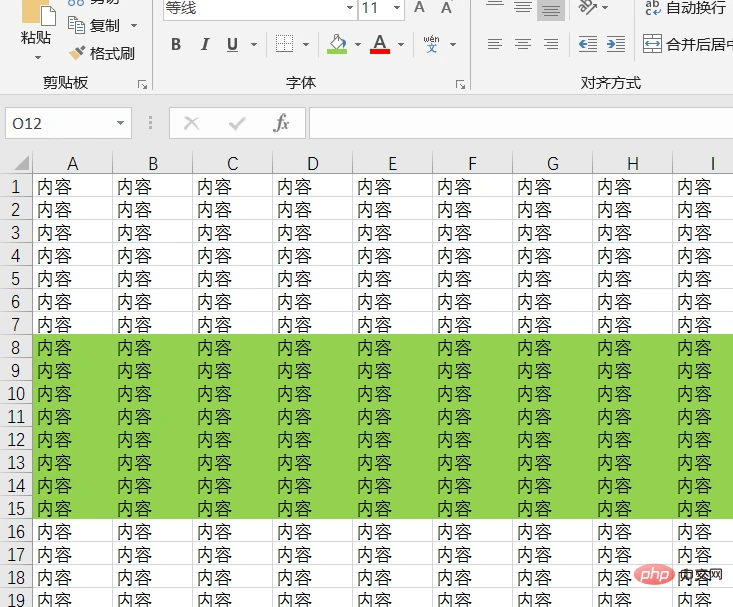
Task: Select middle vertical alignment icon
Action: pos(523,7)
